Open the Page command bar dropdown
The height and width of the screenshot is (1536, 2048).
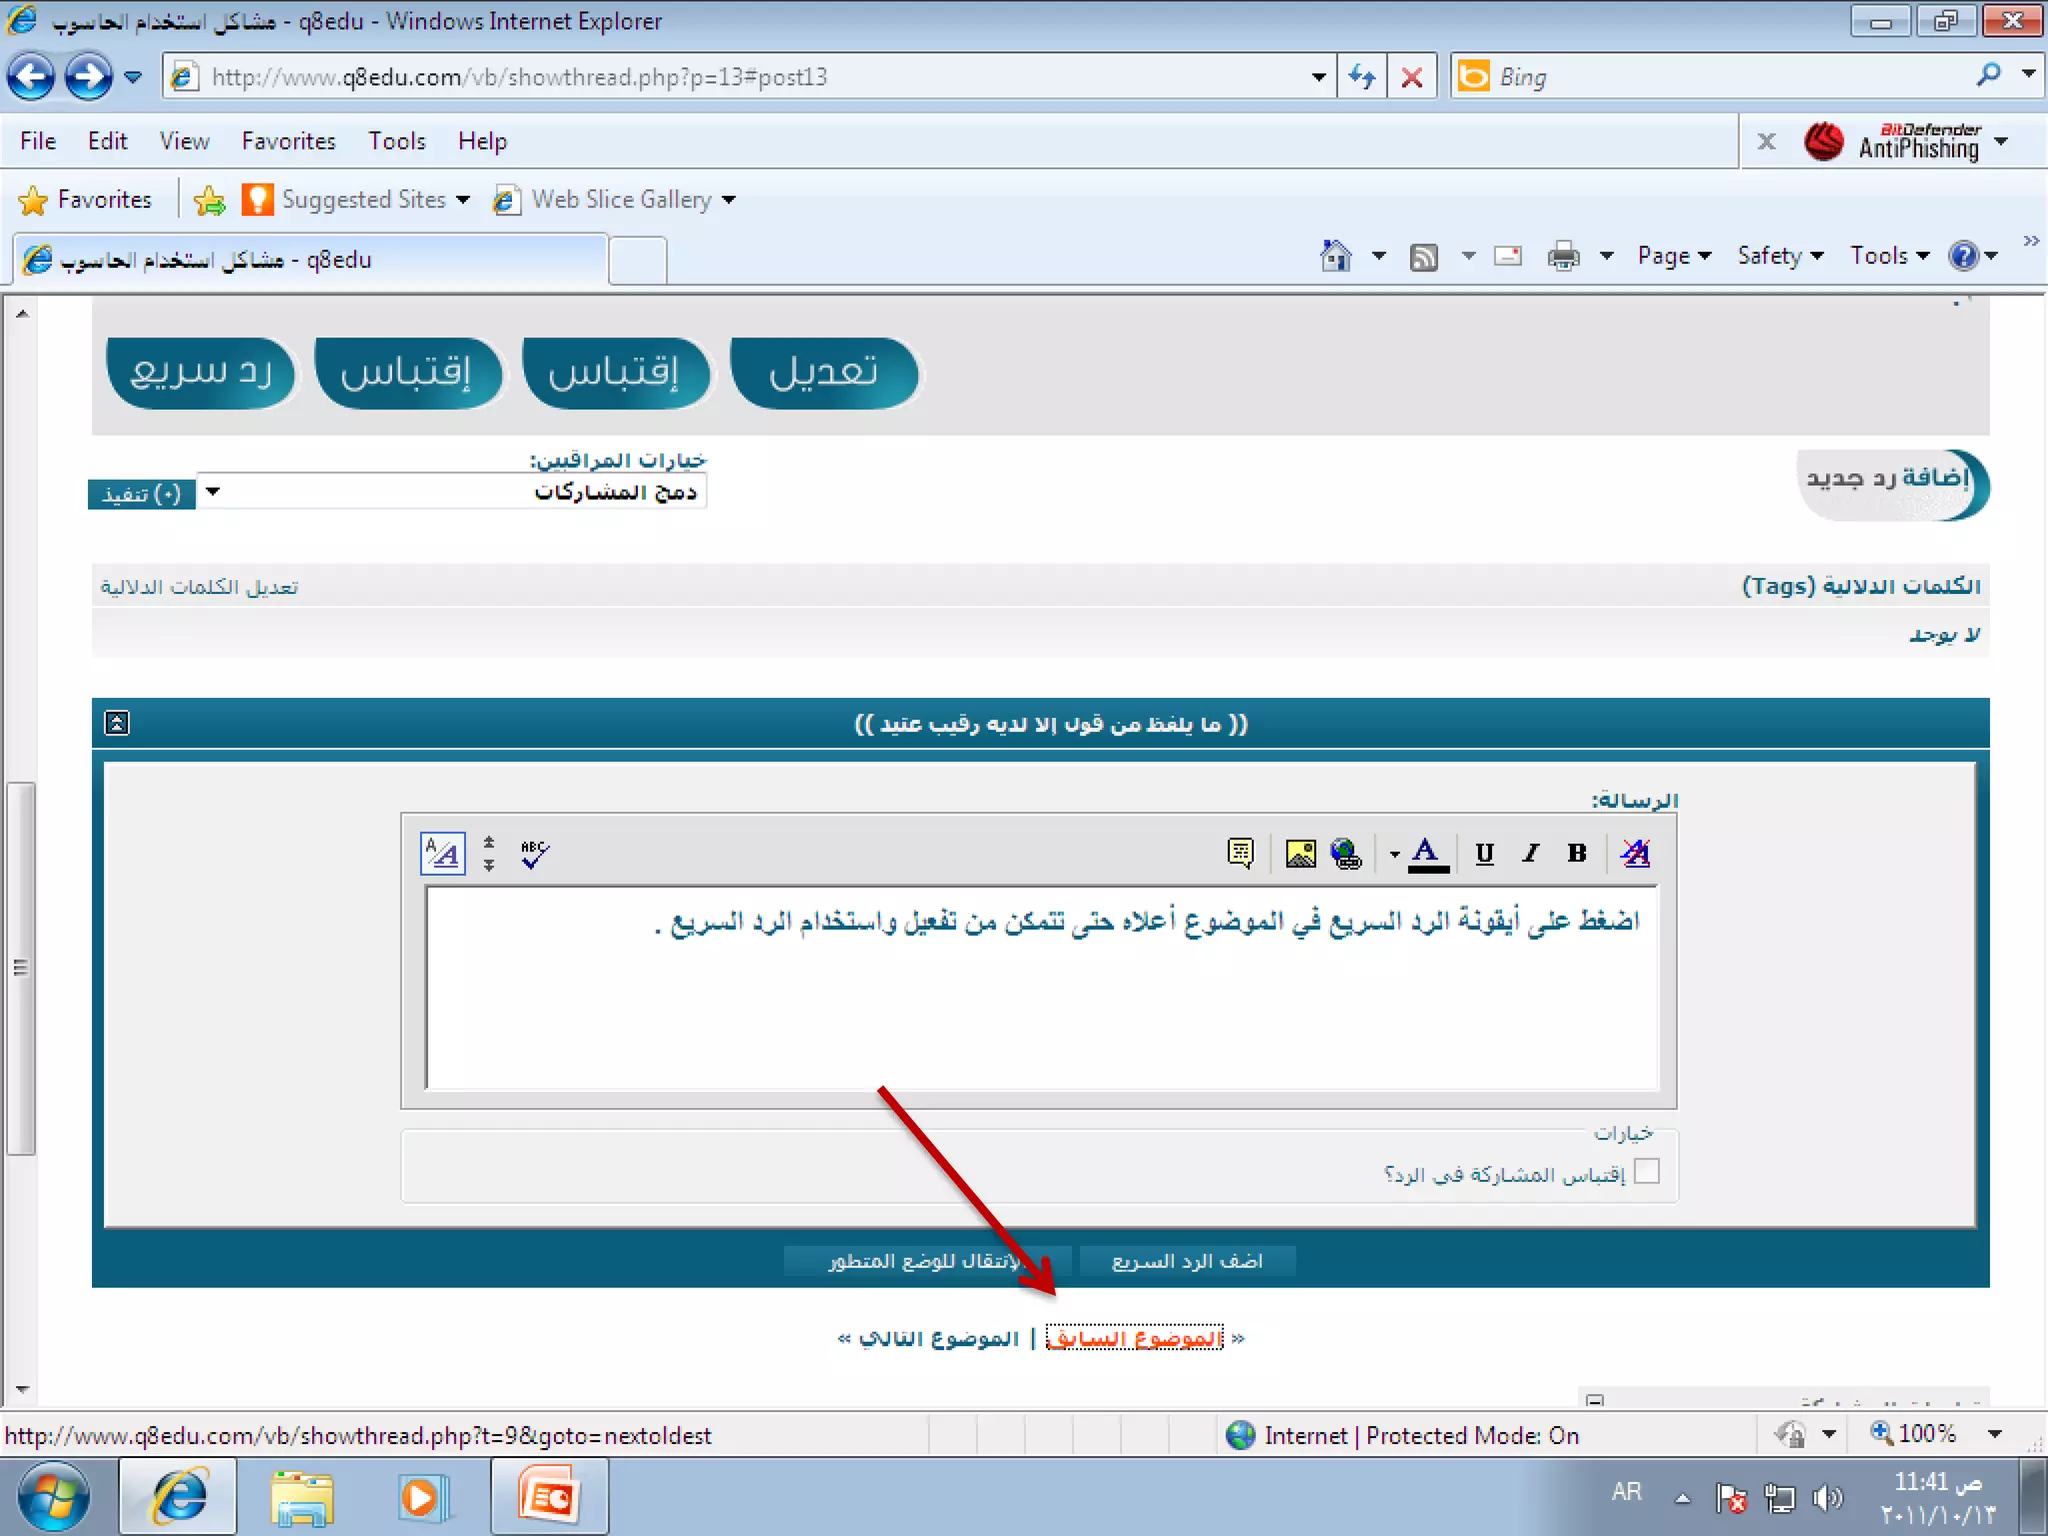pos(1674,256)
